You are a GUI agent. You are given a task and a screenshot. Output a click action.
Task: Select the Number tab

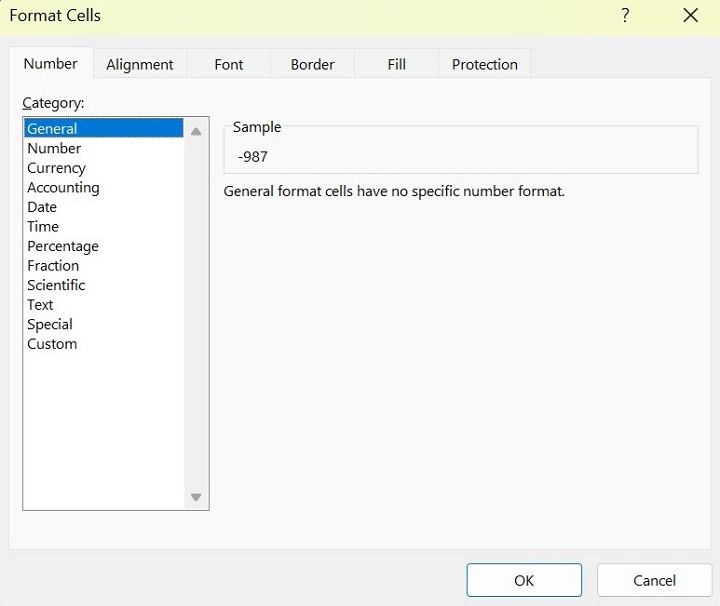[51, 63]
